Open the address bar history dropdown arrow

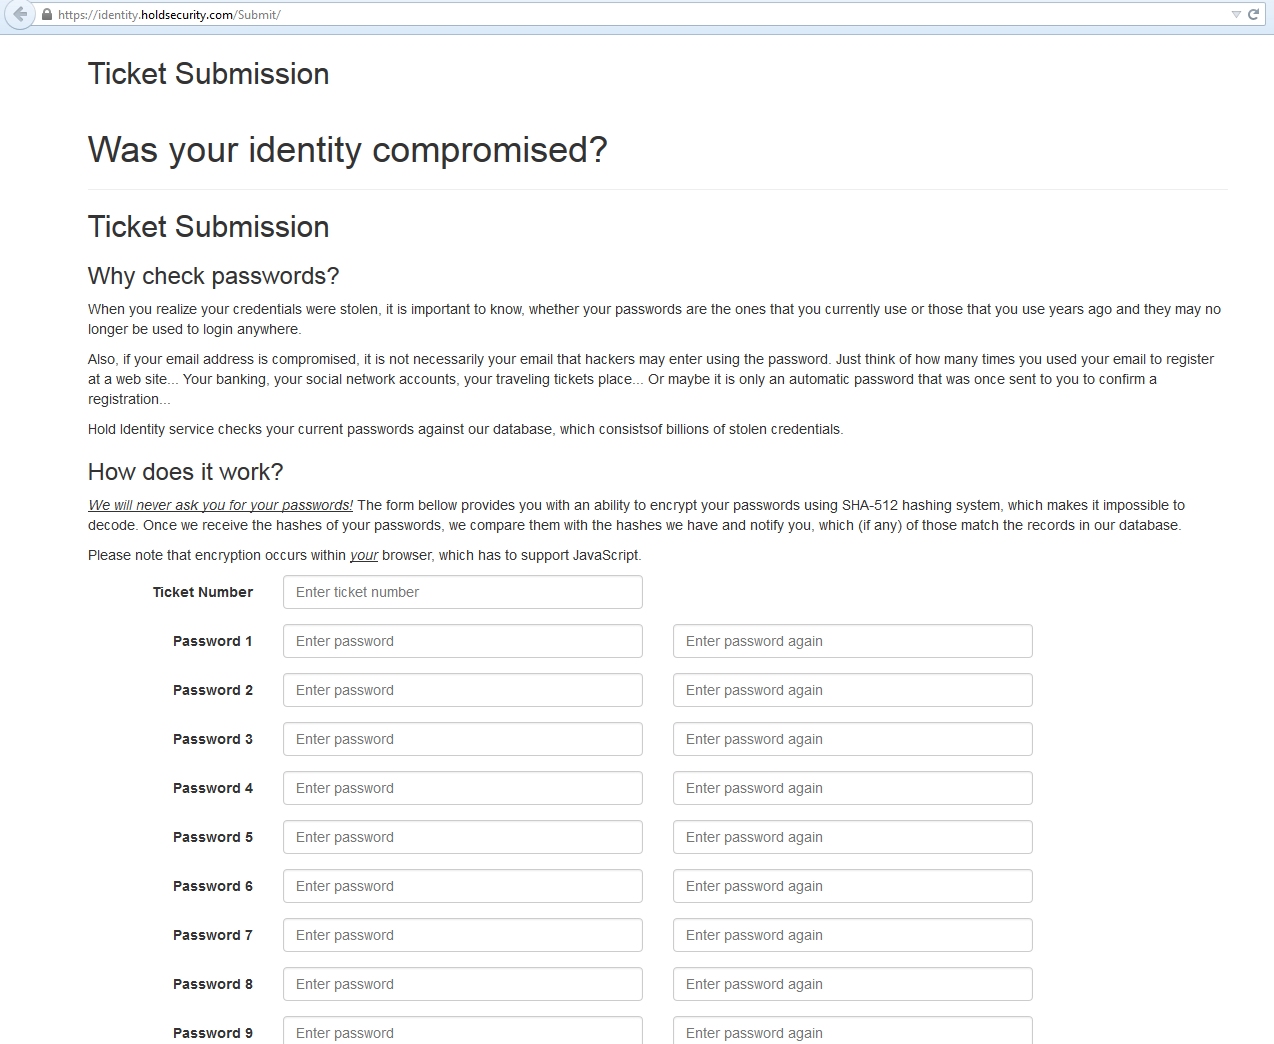coord(1236,15)
